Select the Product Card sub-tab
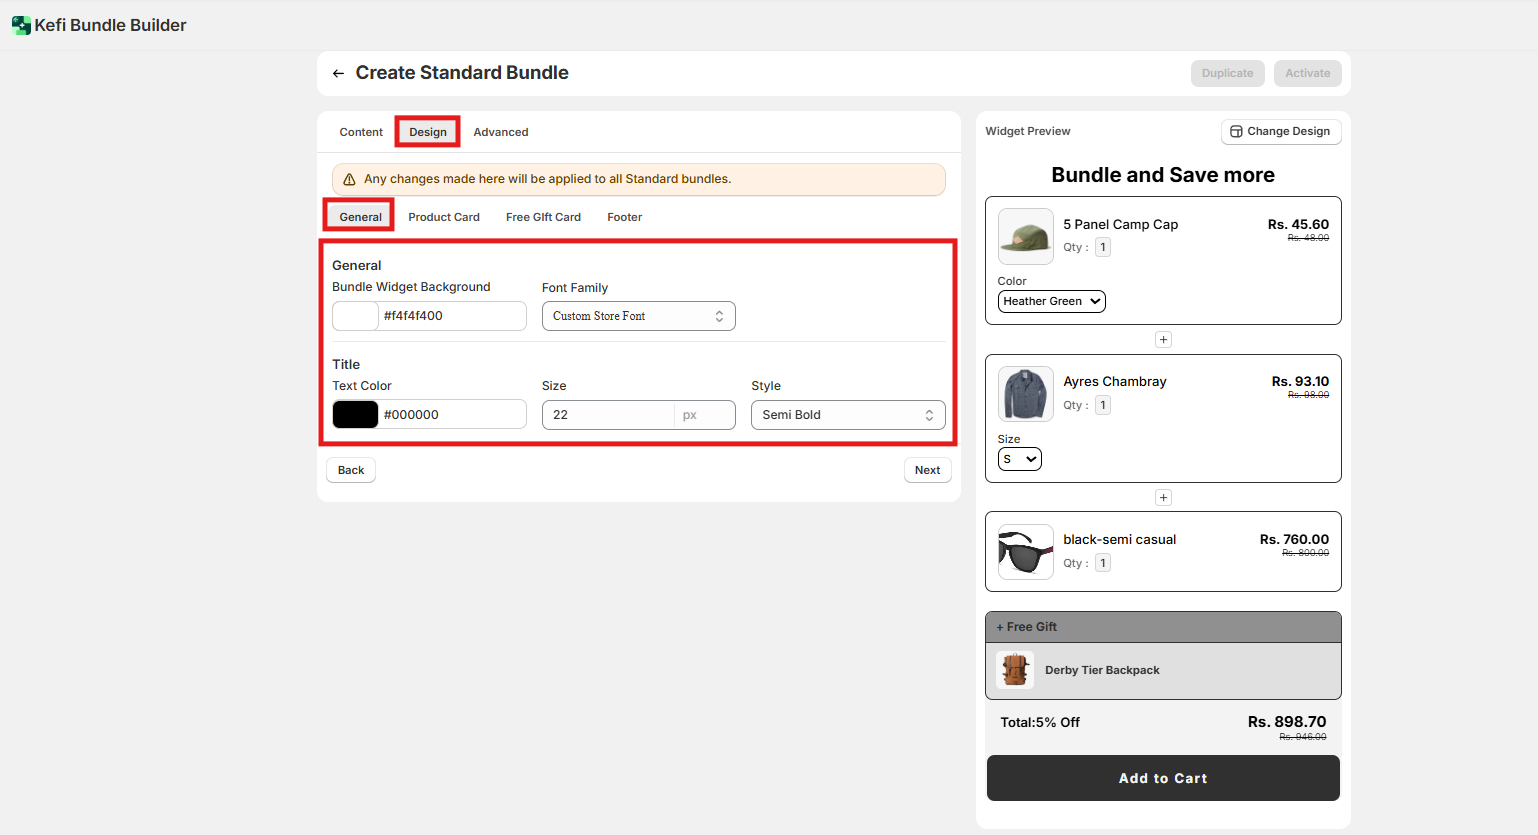This screenshot has height=835, width=1538. 443,217
